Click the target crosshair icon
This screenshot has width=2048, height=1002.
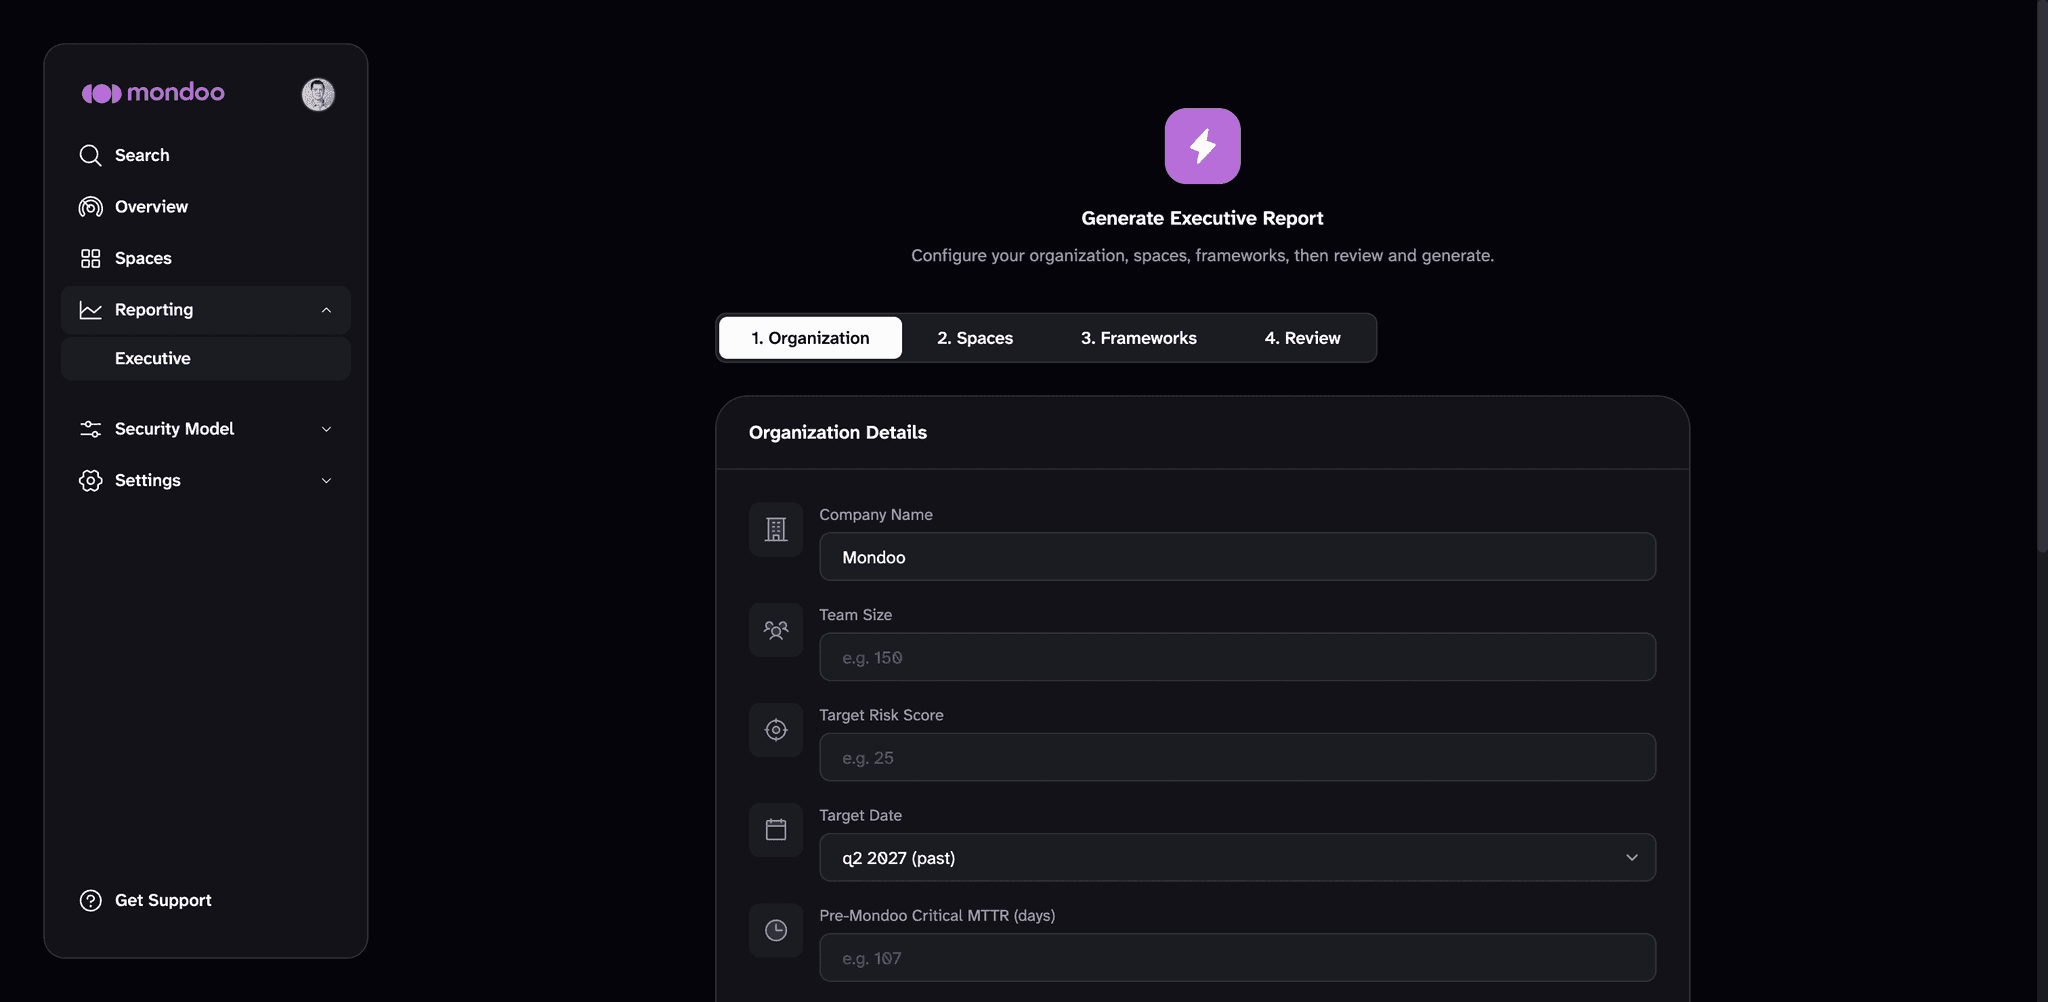pyautogui.click(x=776, y=730)
